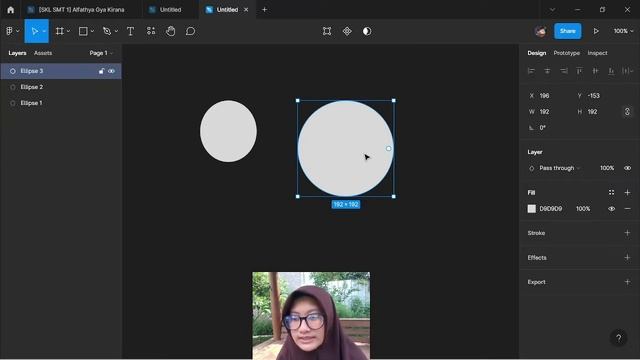Image resolution: width=640 pixels, height=360 pixels.
Task: Open the Shape tools dropdown arrow
Action: pos(92,31)
